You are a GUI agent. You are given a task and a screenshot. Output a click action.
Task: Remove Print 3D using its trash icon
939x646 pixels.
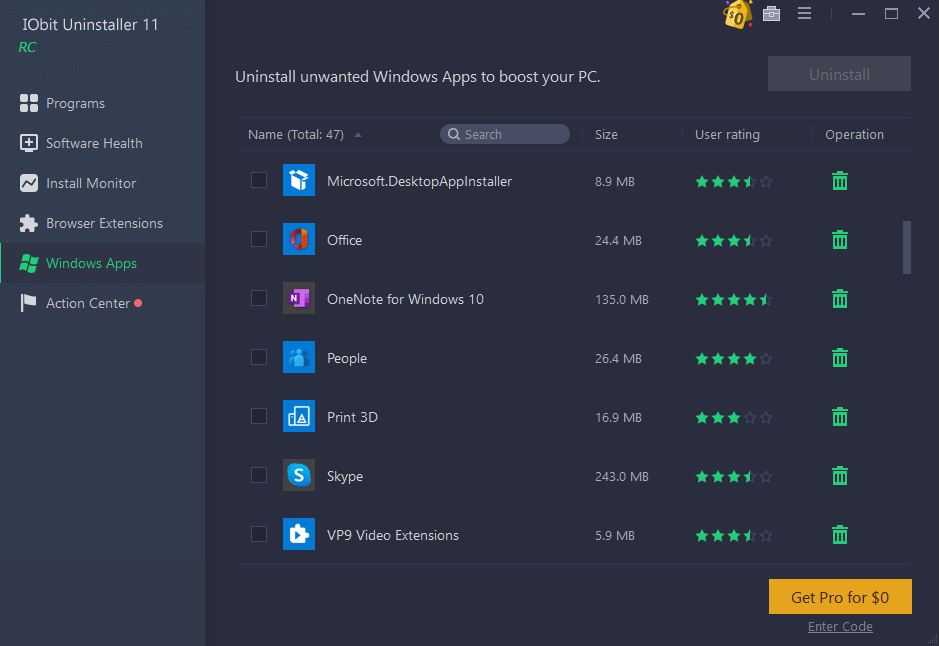click(840, 417)
